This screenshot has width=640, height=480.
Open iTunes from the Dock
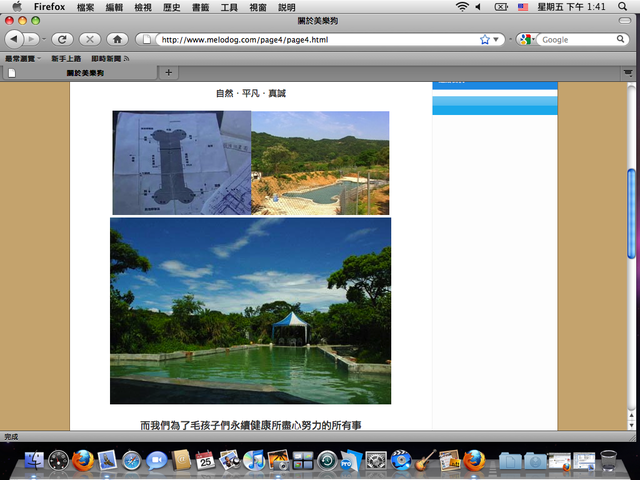point(254,461)
